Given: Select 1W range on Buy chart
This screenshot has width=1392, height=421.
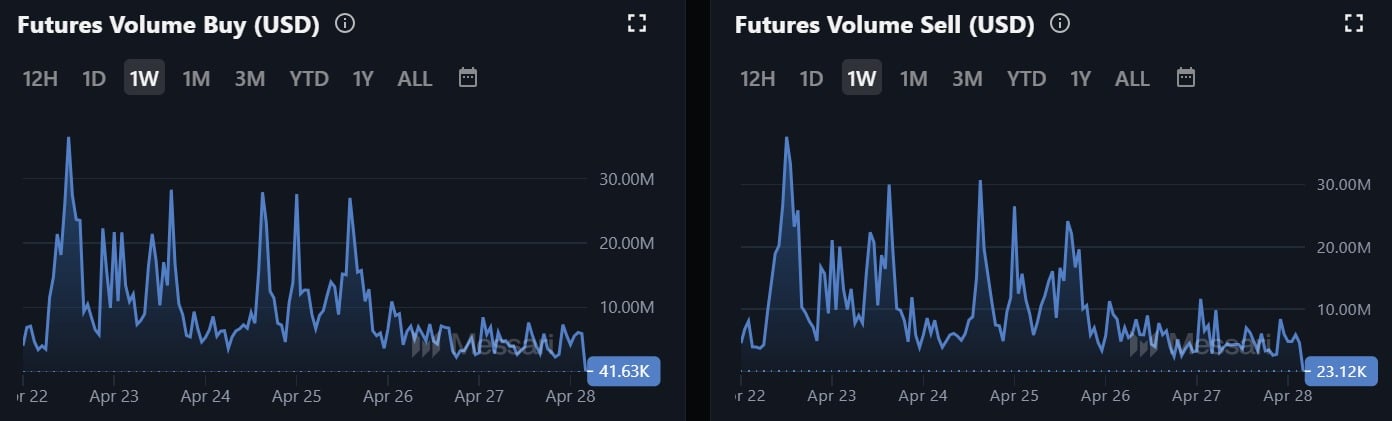Looking at the screenshot, I should [x=144, y=78].
